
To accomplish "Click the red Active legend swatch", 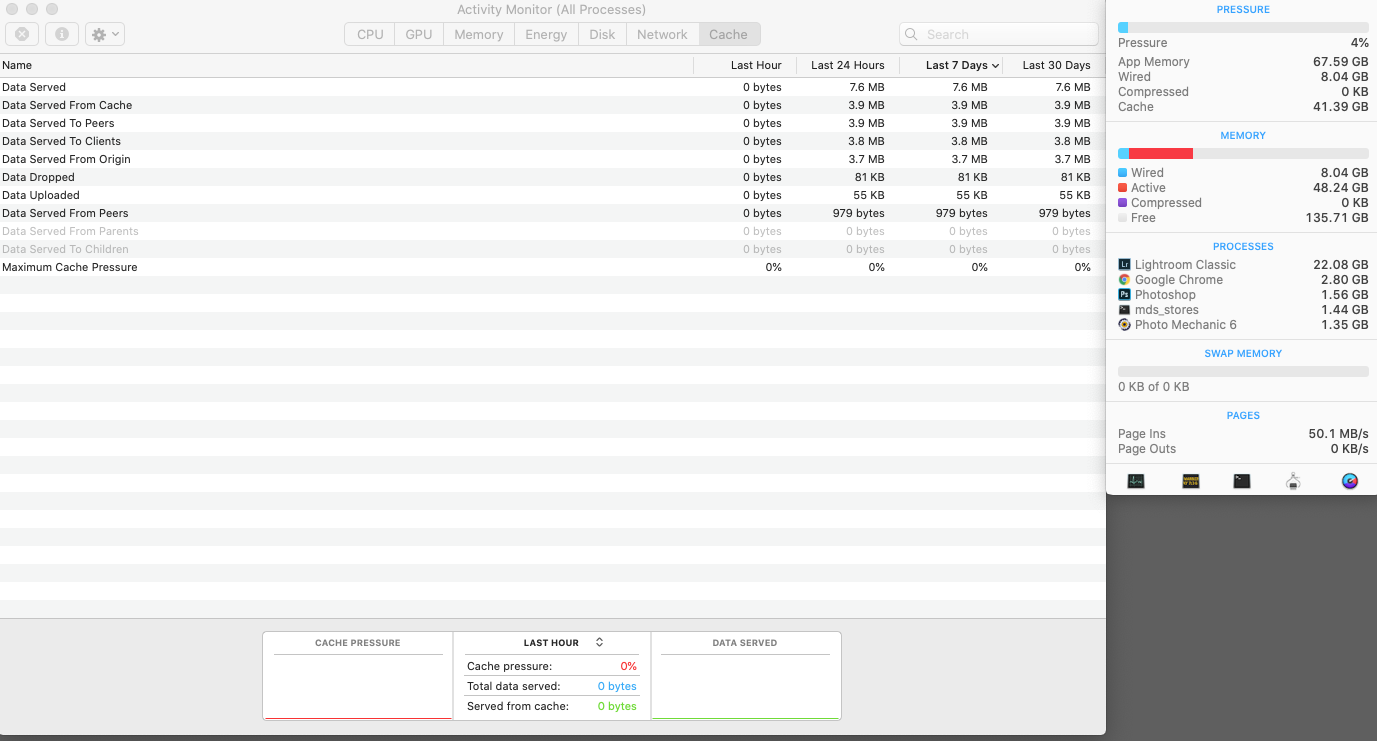I will coord(1122,188).
